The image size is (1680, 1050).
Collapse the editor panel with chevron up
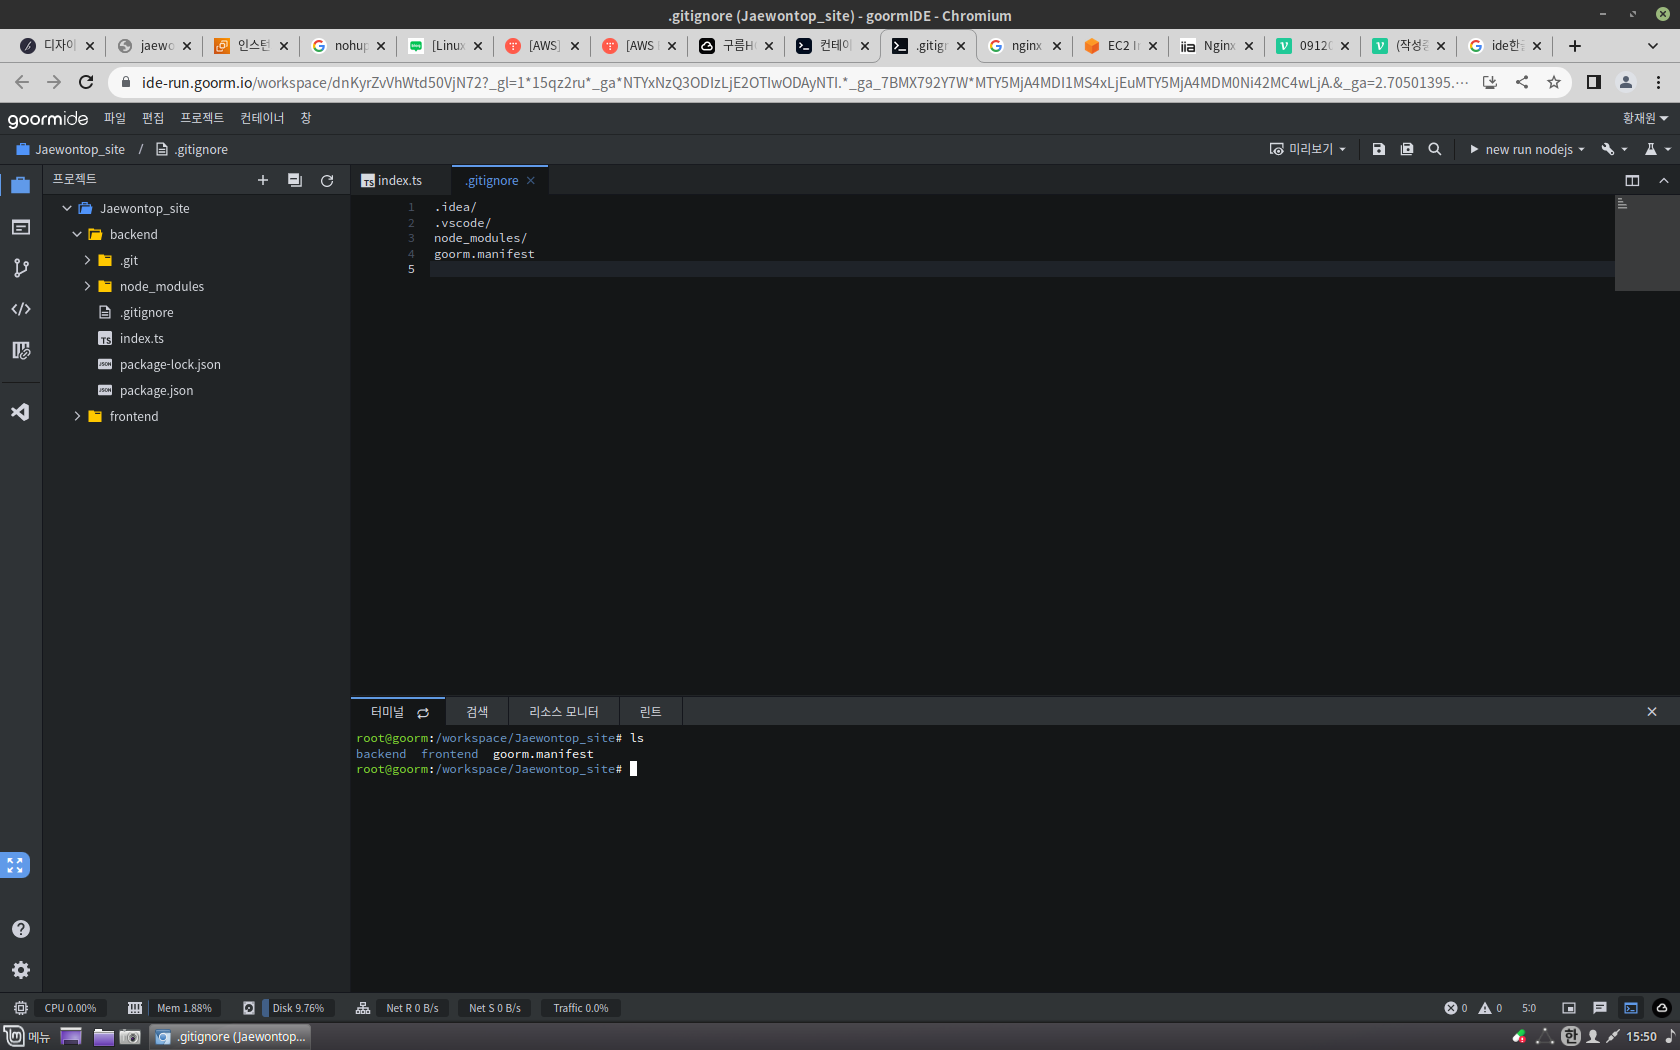1664,180
